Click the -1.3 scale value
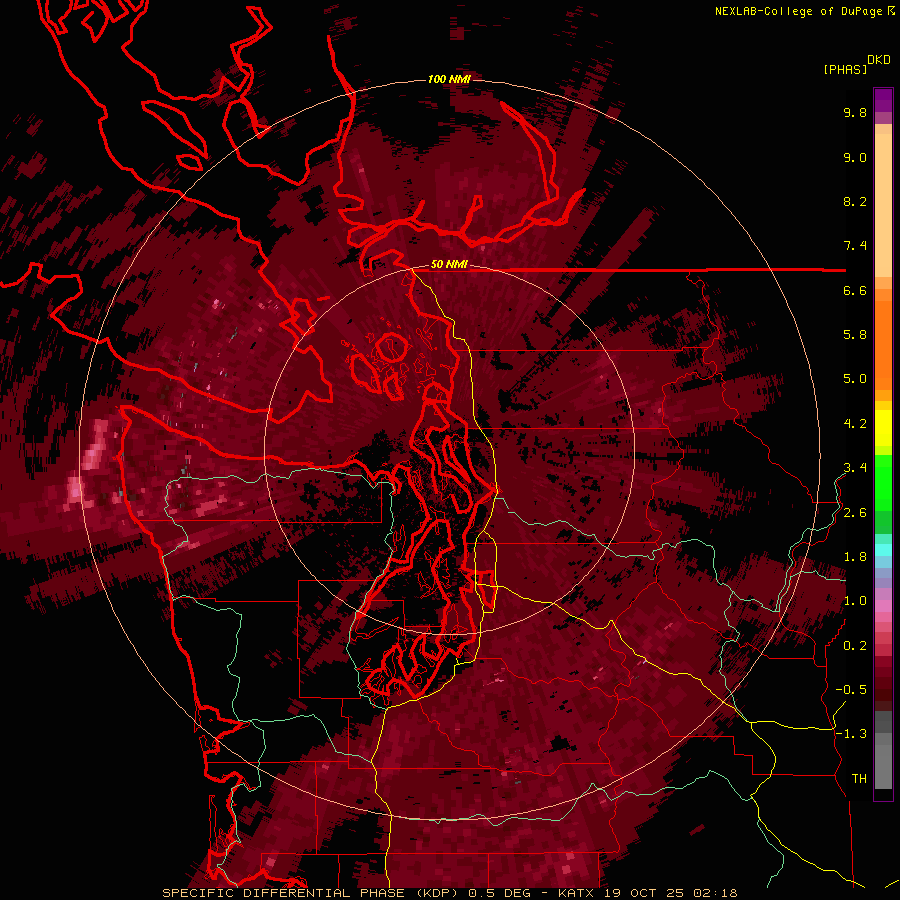The width and height of the screenshot is (900, 900). pos(851,734)
